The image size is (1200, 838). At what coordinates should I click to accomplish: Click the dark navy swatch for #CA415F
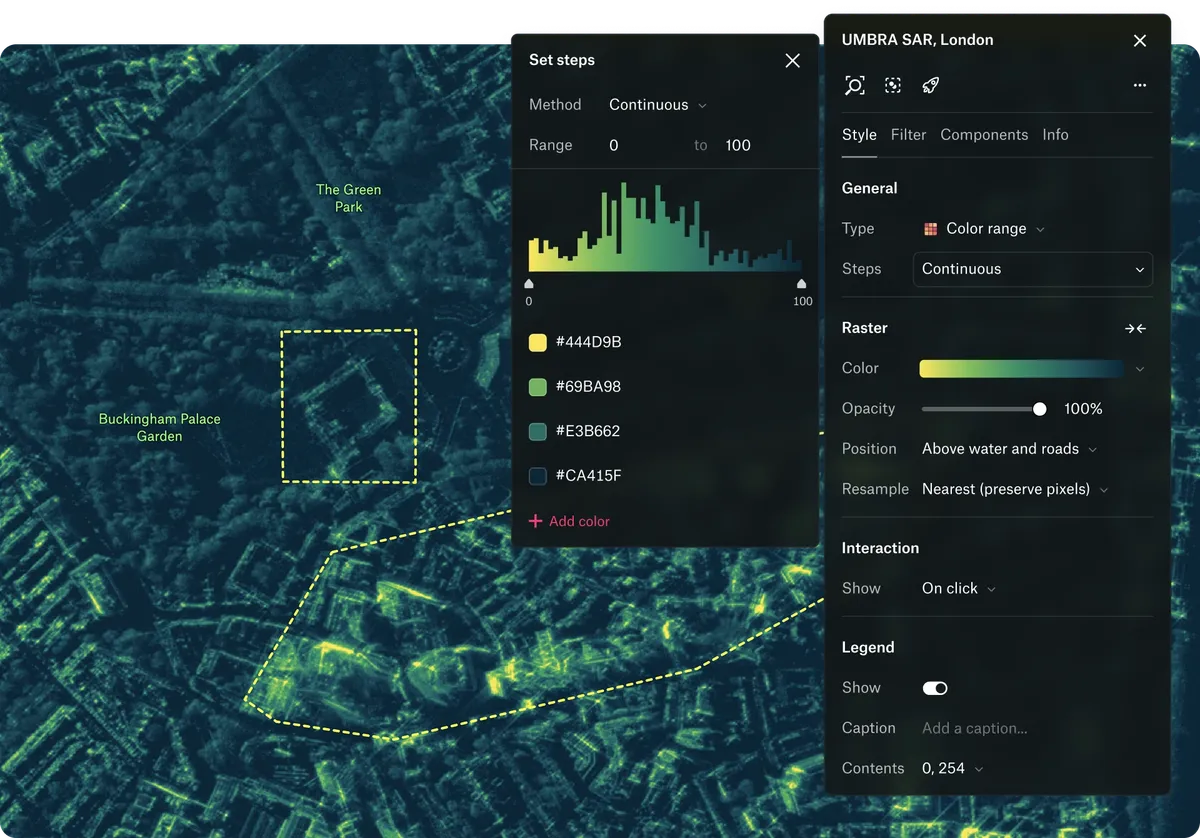(538, 476)
